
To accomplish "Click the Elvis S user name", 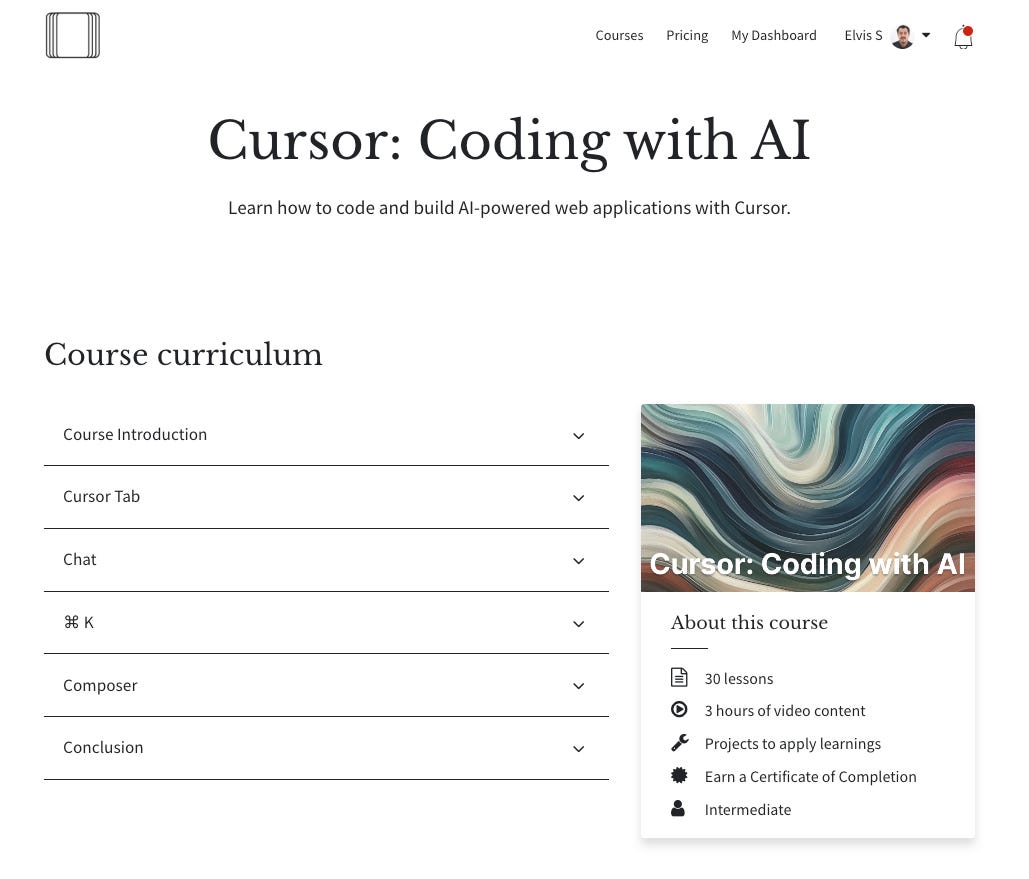I will [x=863, y=35].
